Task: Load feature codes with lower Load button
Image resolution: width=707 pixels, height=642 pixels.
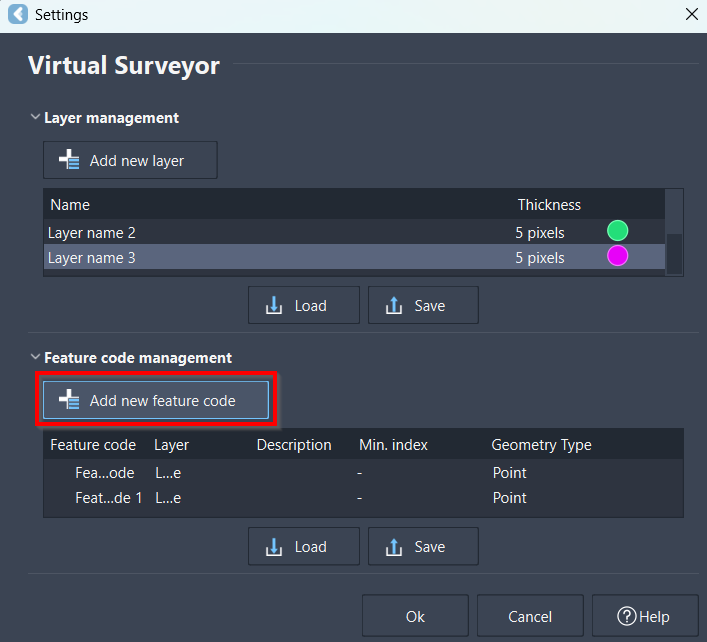Action: 304,546
